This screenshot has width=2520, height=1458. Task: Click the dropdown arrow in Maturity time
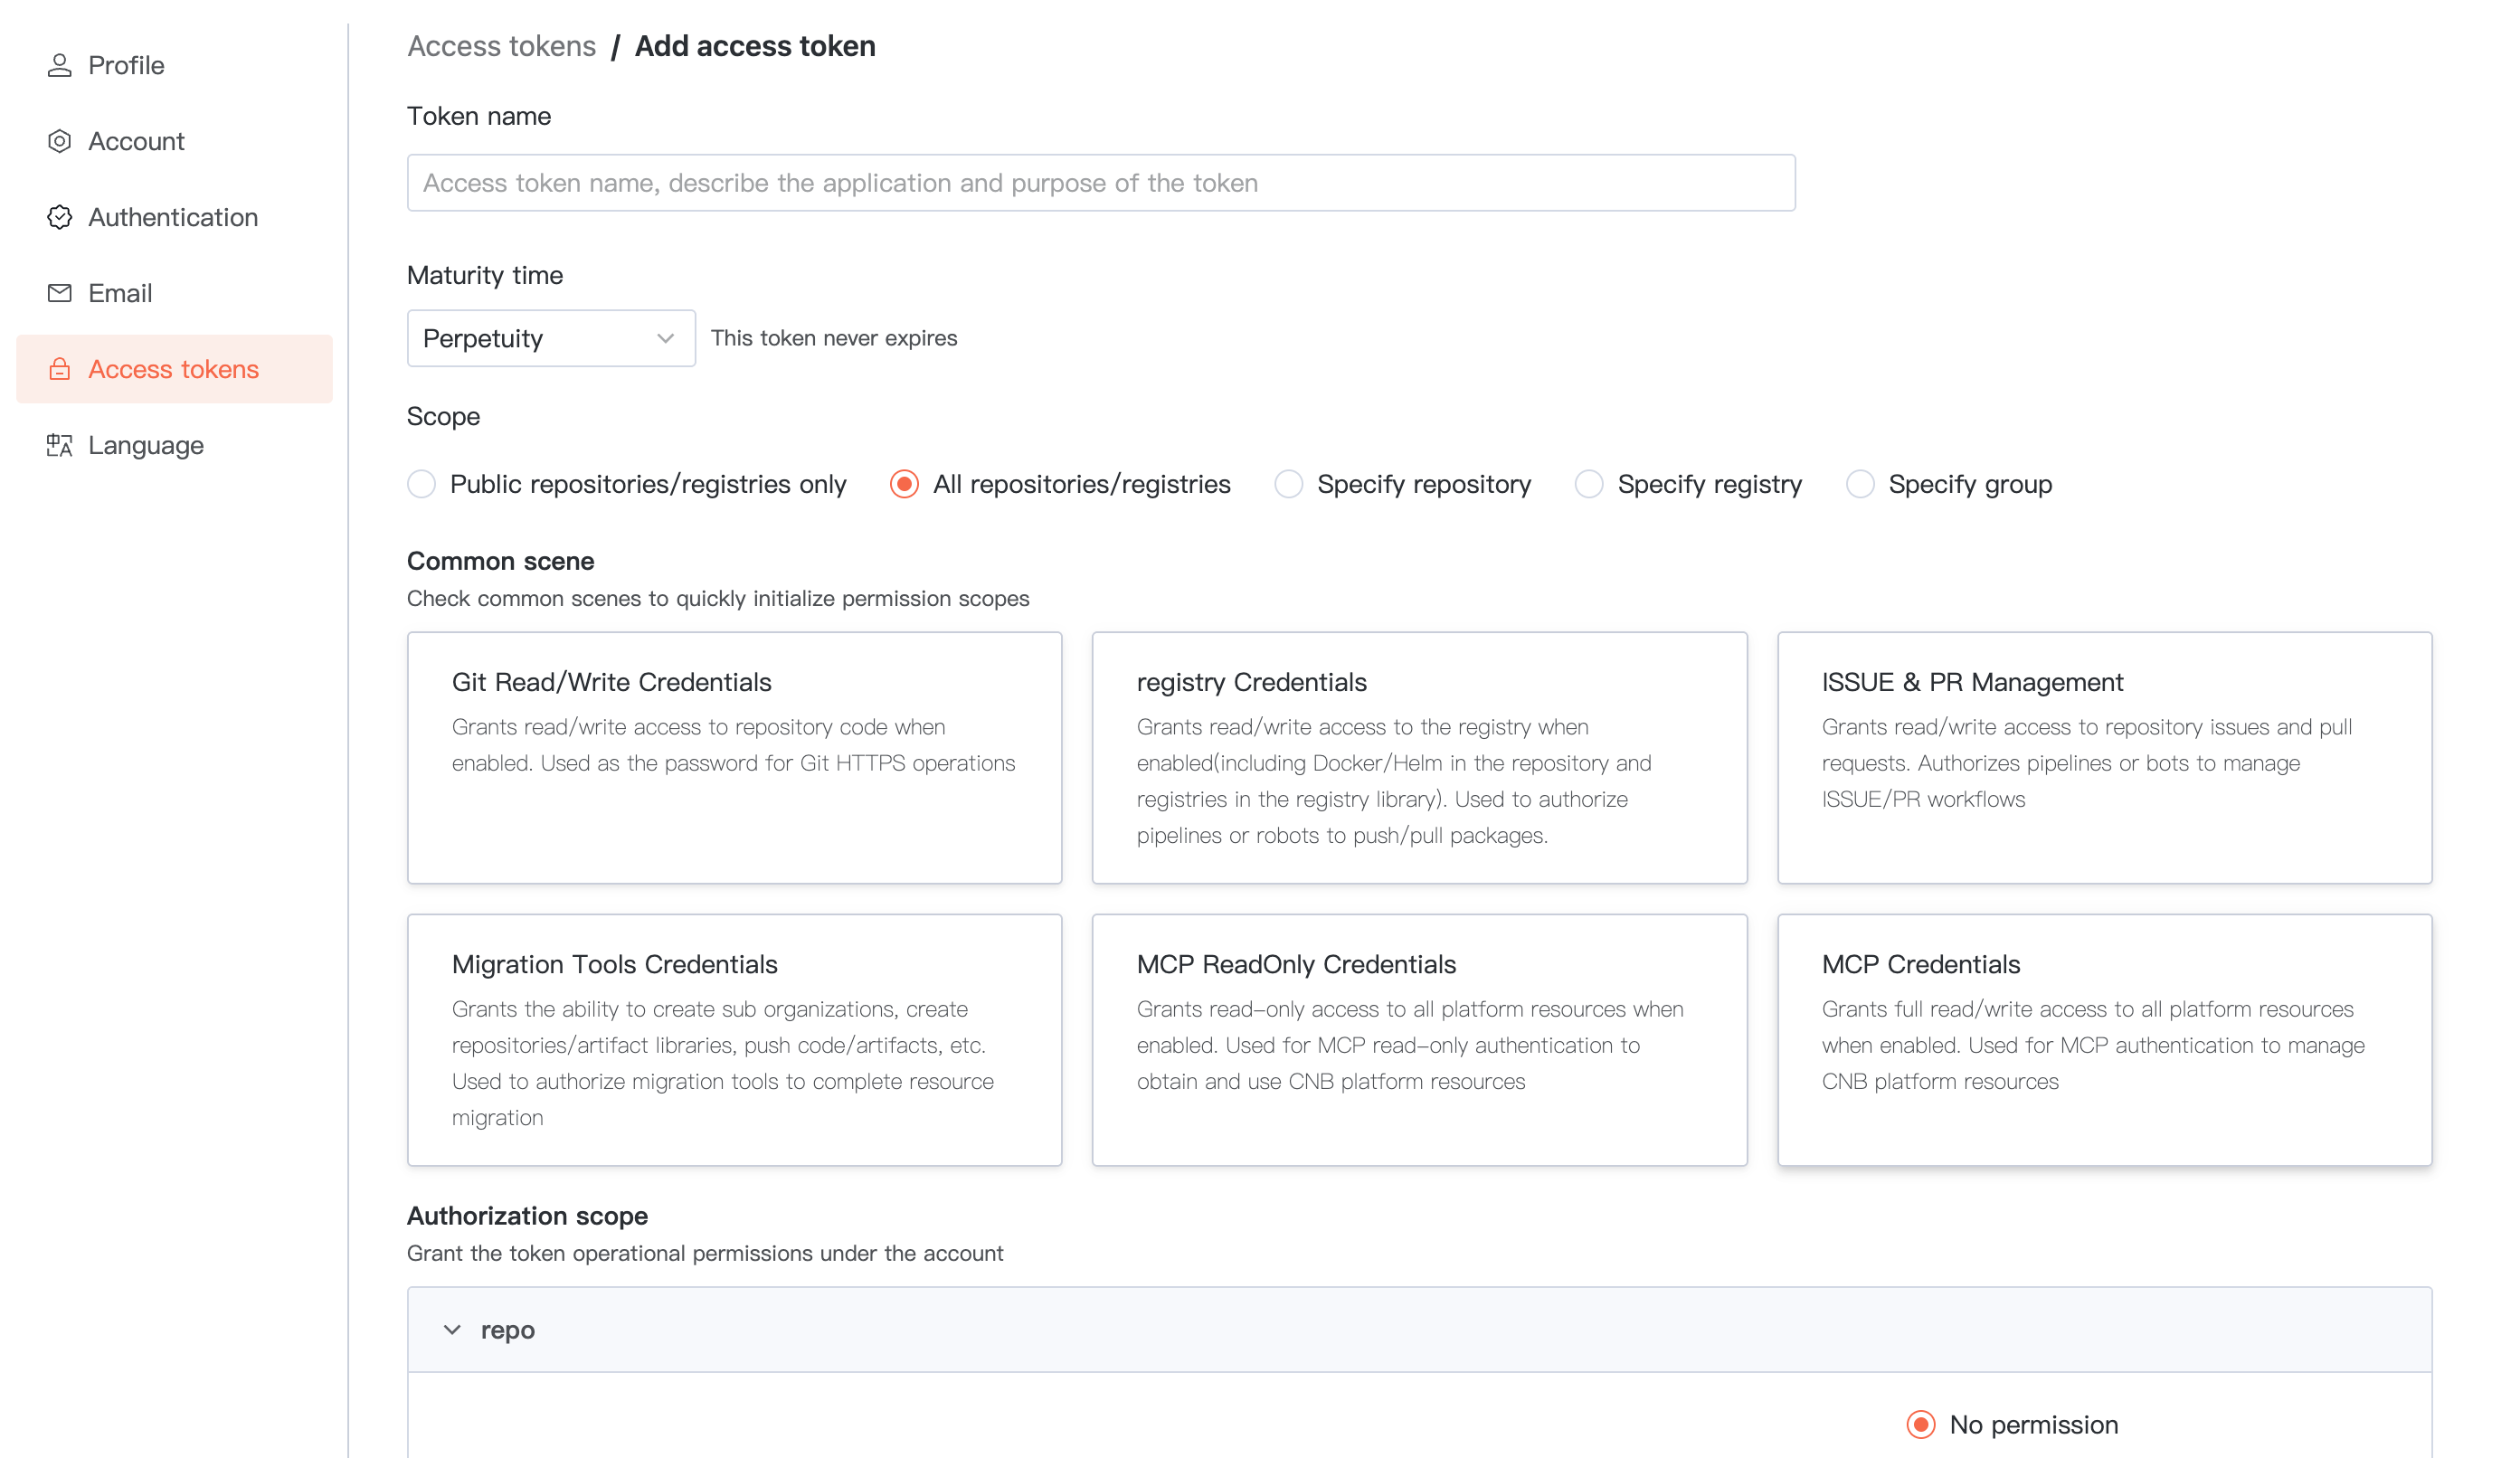(665, 338)
